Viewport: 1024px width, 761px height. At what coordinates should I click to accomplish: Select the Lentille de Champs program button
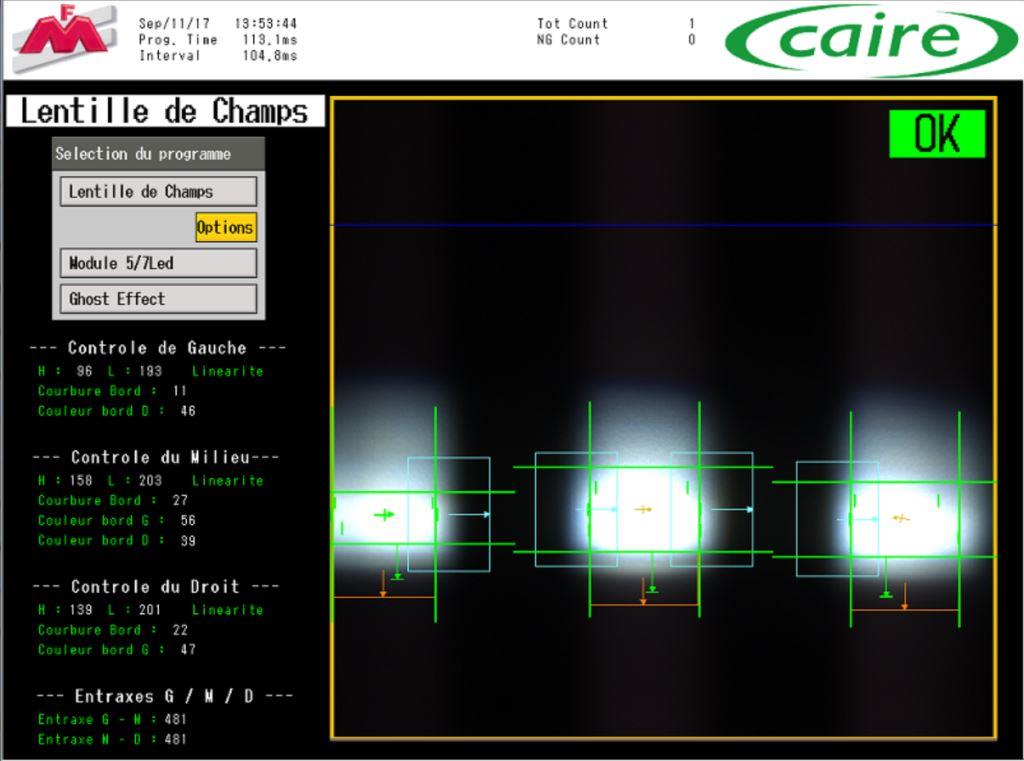pos(158,191)
